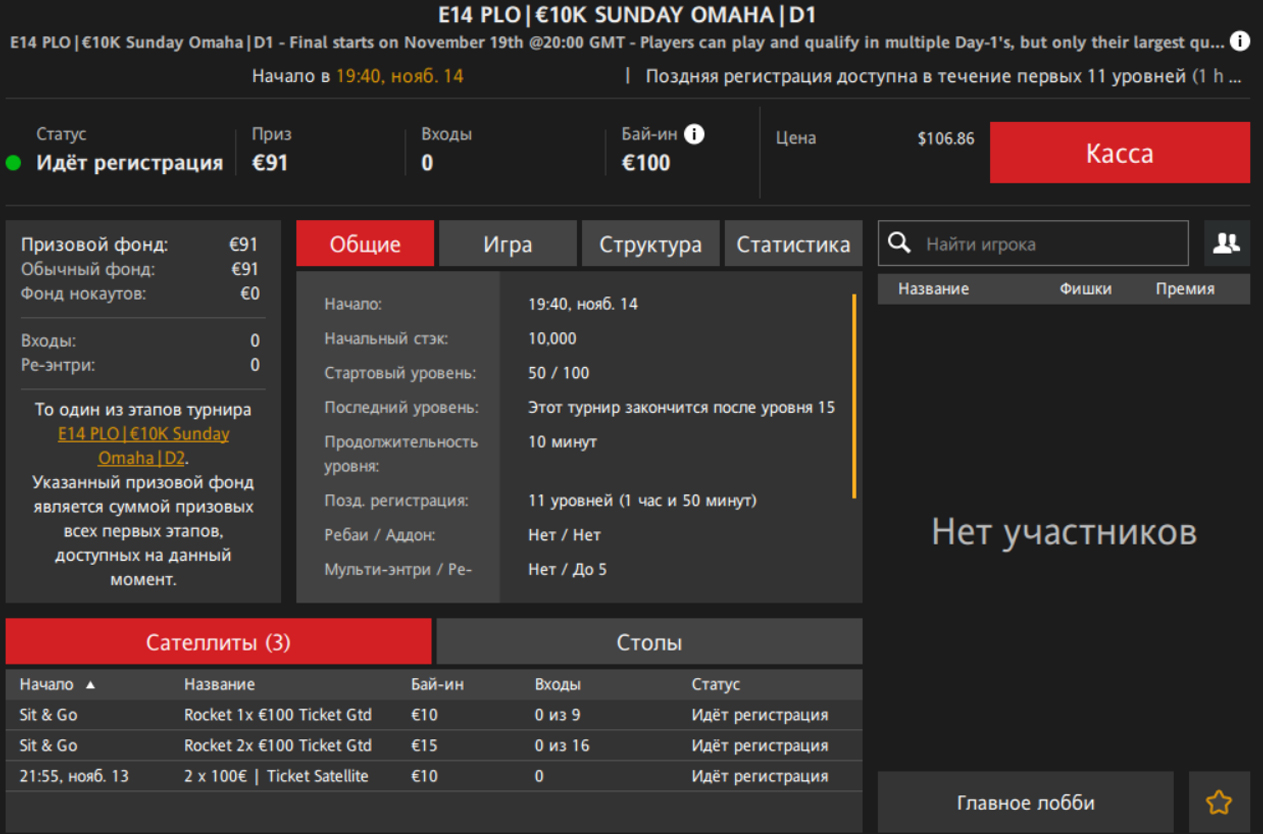Select Rocket 2x €100 Ticket Gtd satellite
The height and width of the screenshot is (834, 1263).
coord(278,745)
